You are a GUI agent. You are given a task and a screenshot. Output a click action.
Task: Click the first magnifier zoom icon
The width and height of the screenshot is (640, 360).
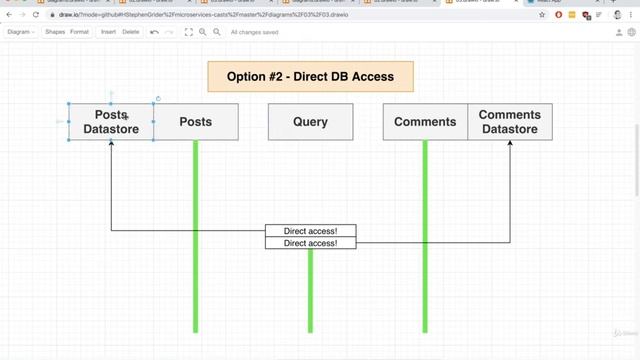202,32
